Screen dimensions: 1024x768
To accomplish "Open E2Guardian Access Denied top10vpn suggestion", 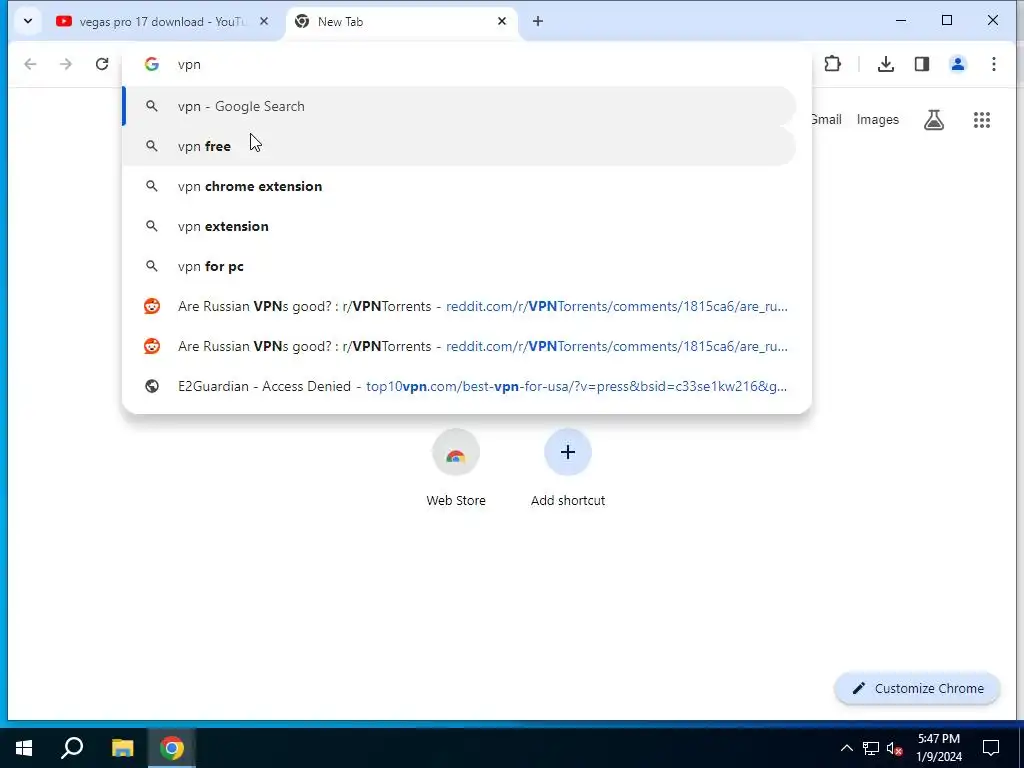I will tap(460, 386).
